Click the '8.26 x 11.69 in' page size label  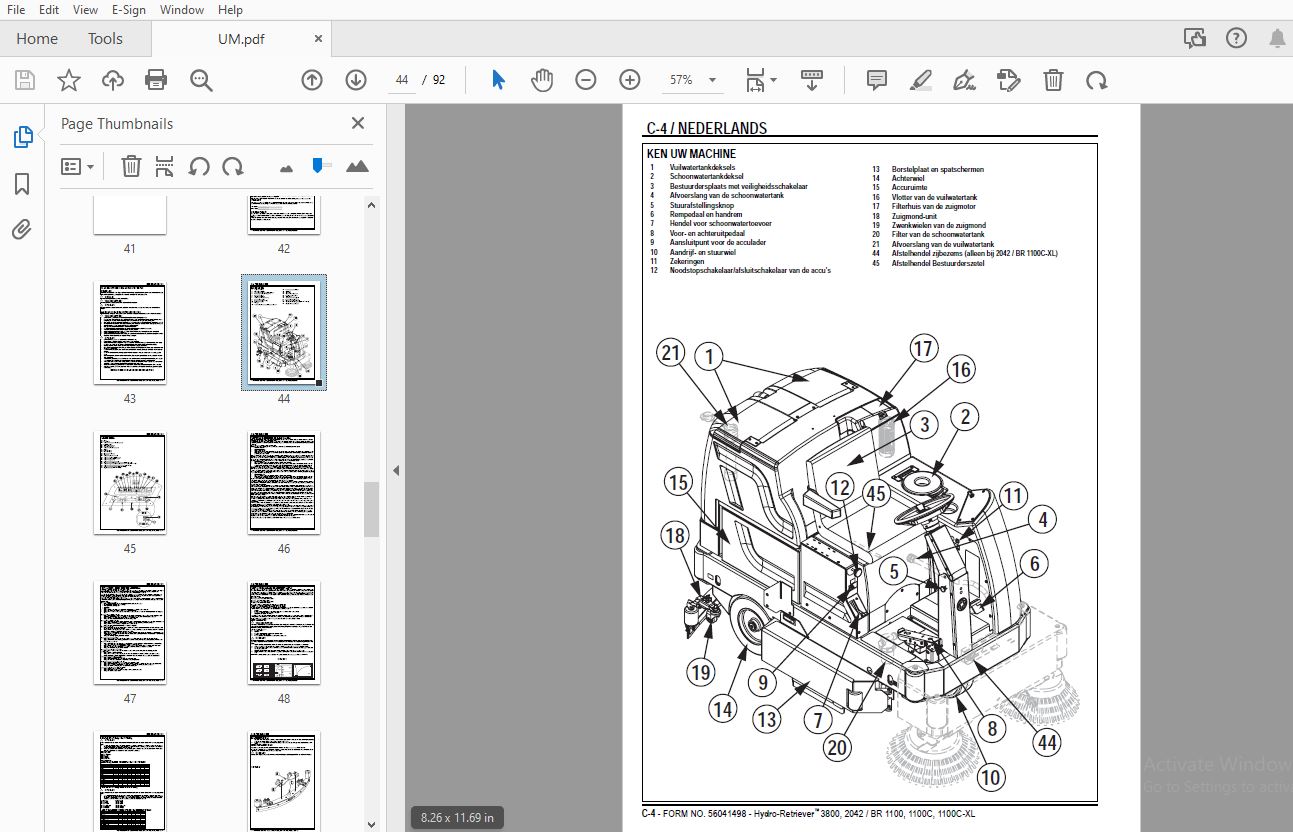click(455, 818)
